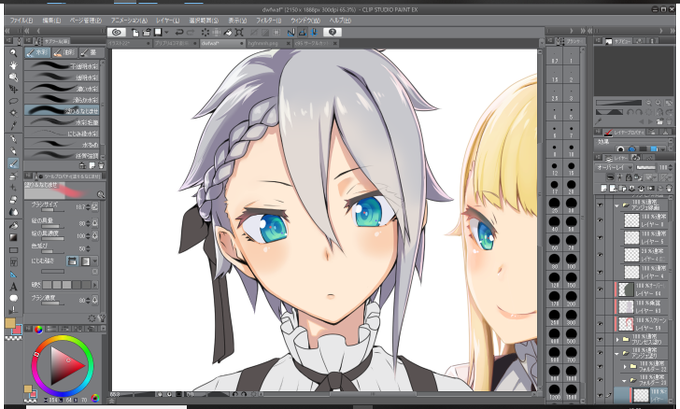Viewport: 680px width, 409px height.
Task: Expand Folder 22 in layers
Action: pos(625,366)
